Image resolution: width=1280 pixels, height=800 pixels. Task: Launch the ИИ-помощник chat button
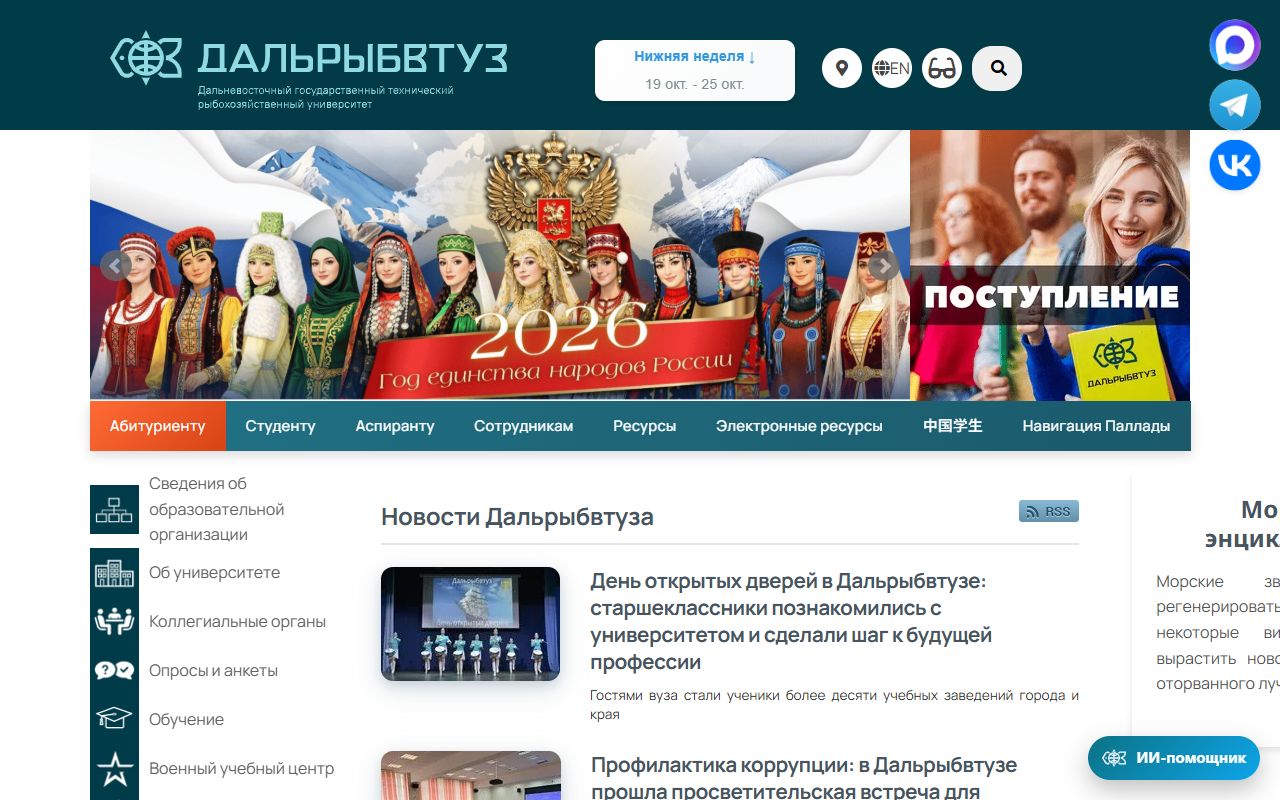tap(1174, 758)
